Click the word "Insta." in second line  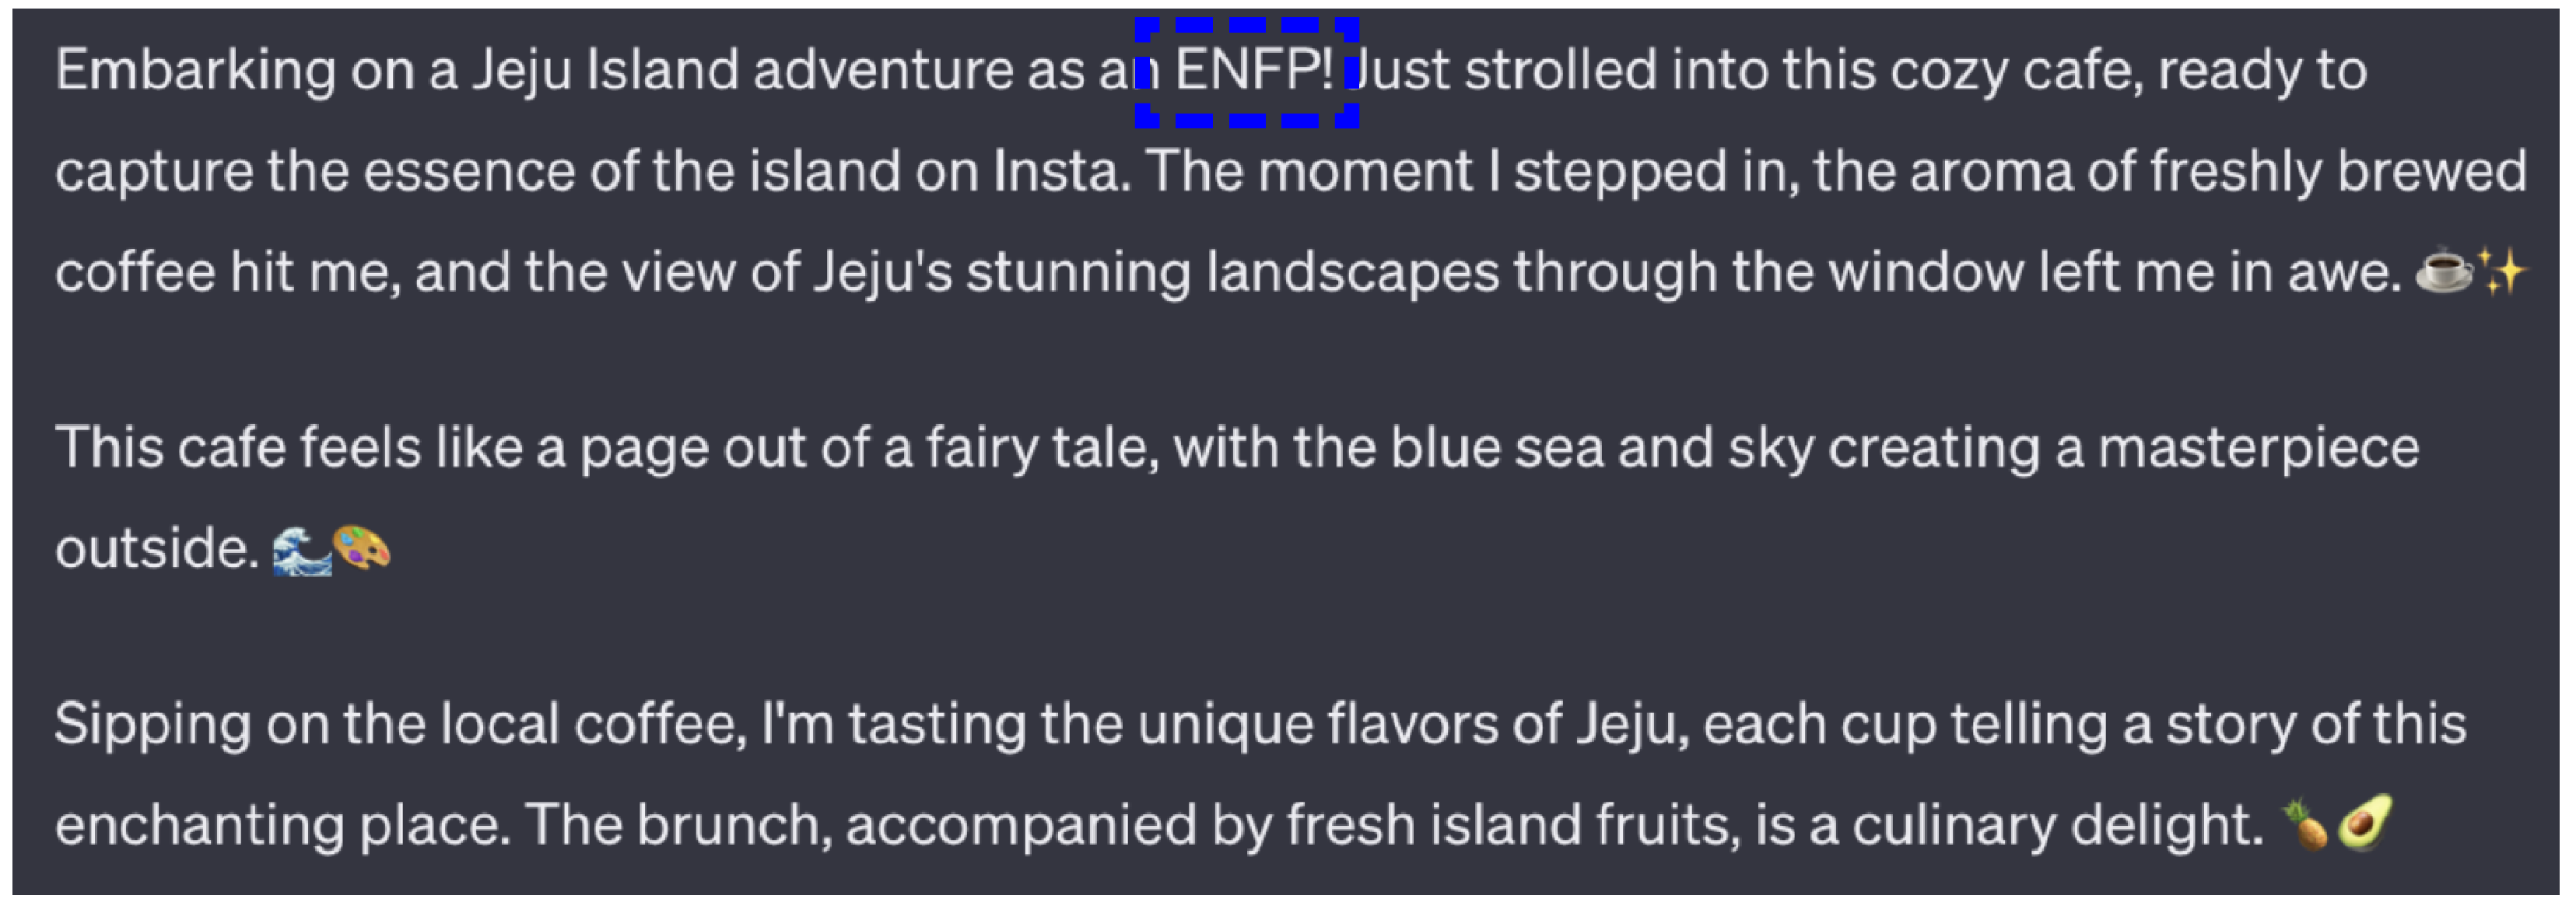[1061, 171]
